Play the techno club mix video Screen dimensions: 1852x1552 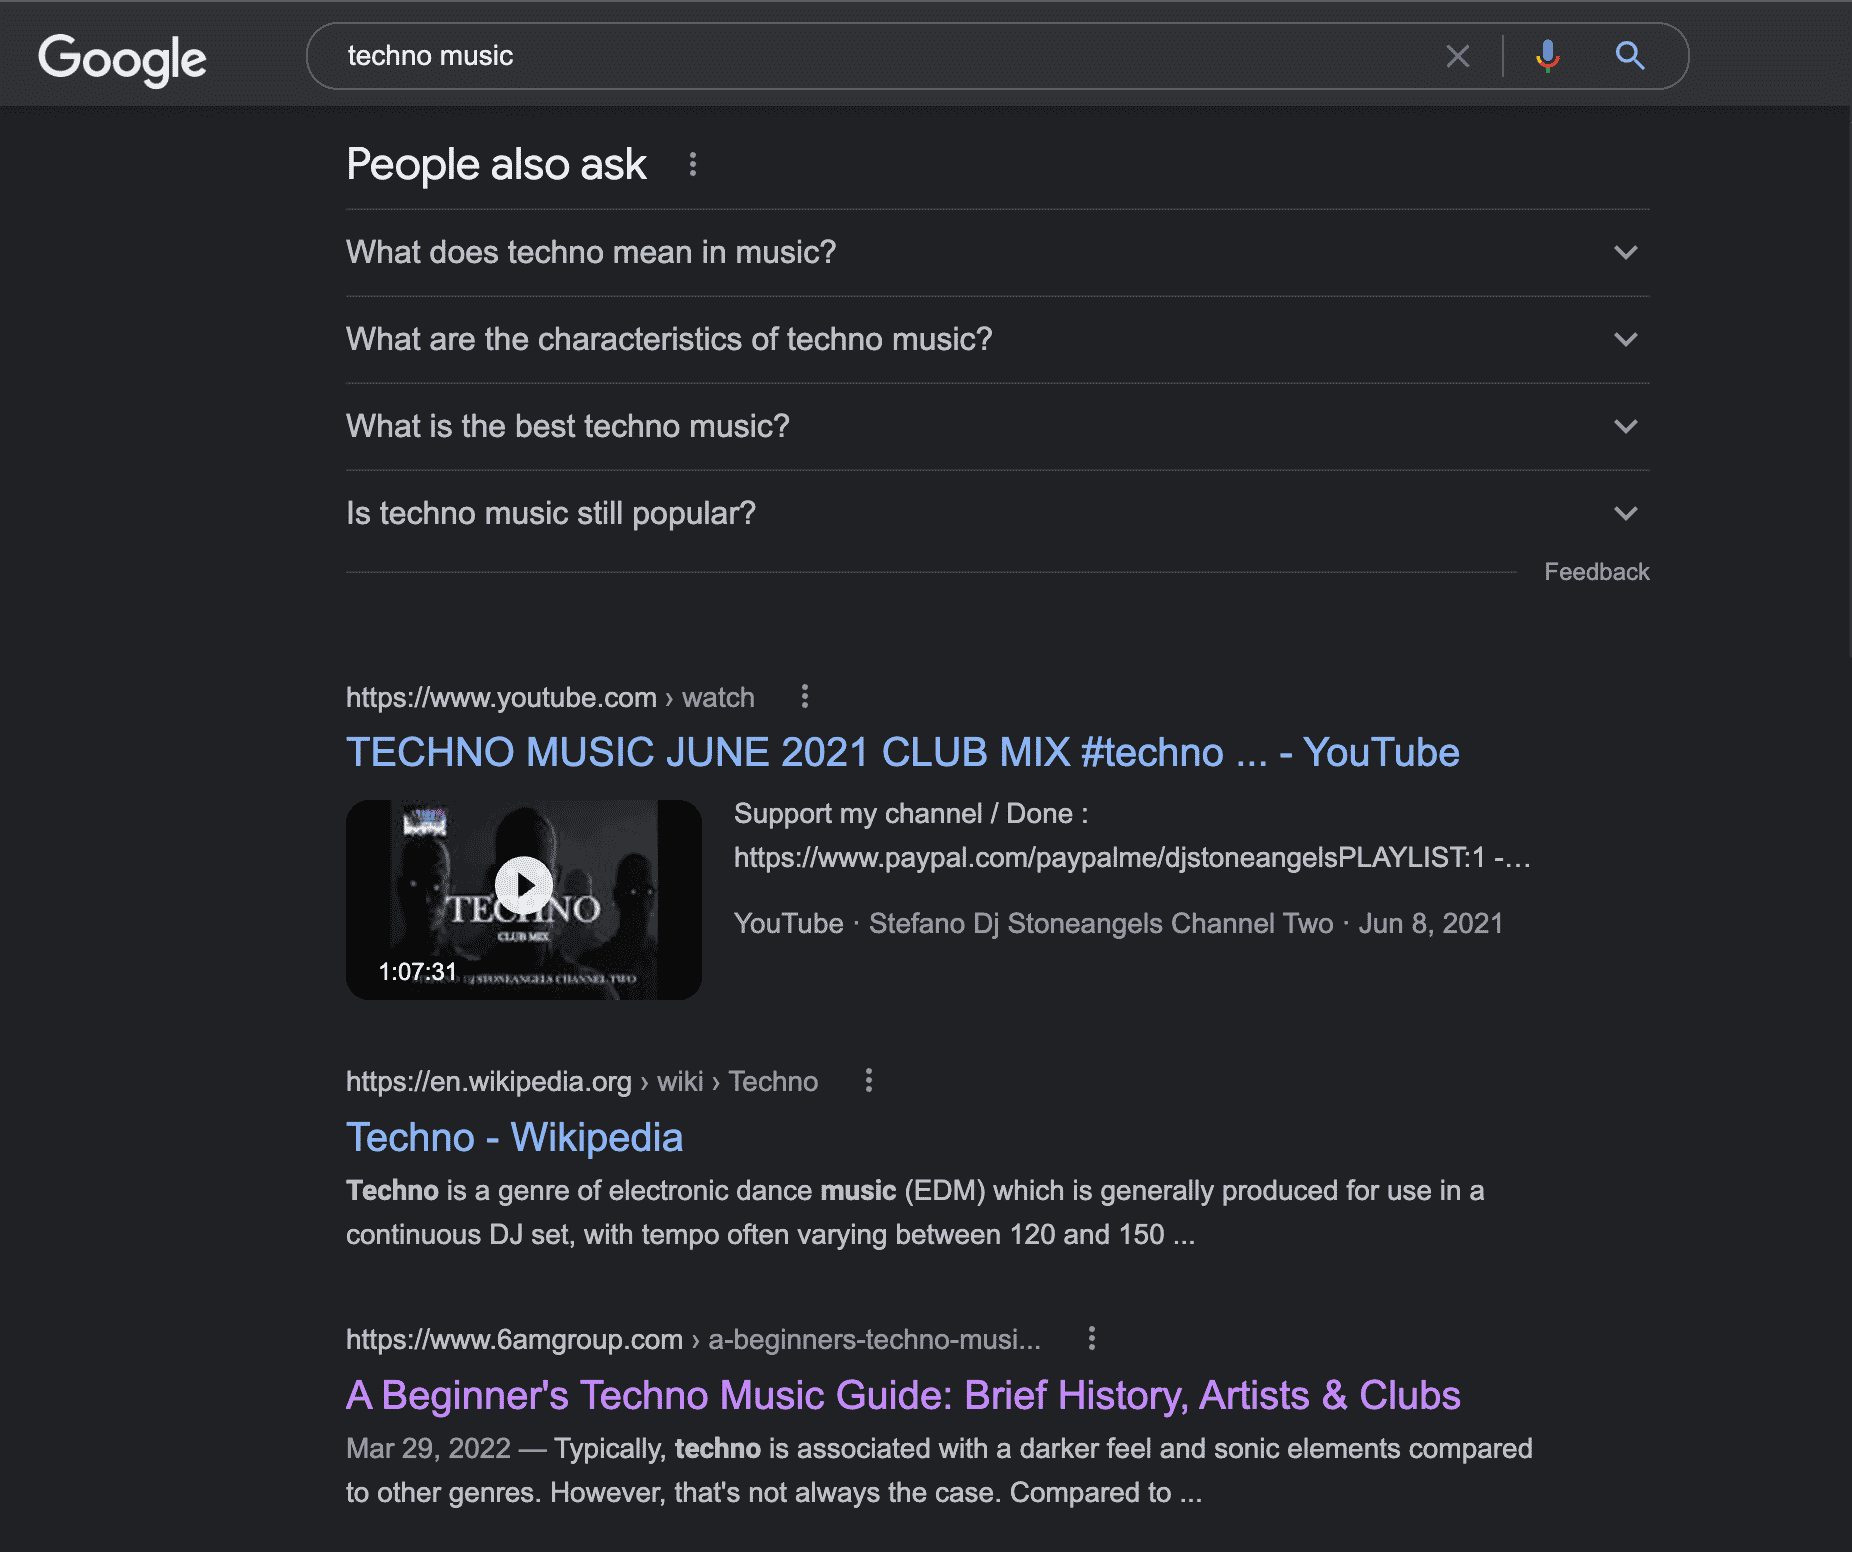[523, 886]
